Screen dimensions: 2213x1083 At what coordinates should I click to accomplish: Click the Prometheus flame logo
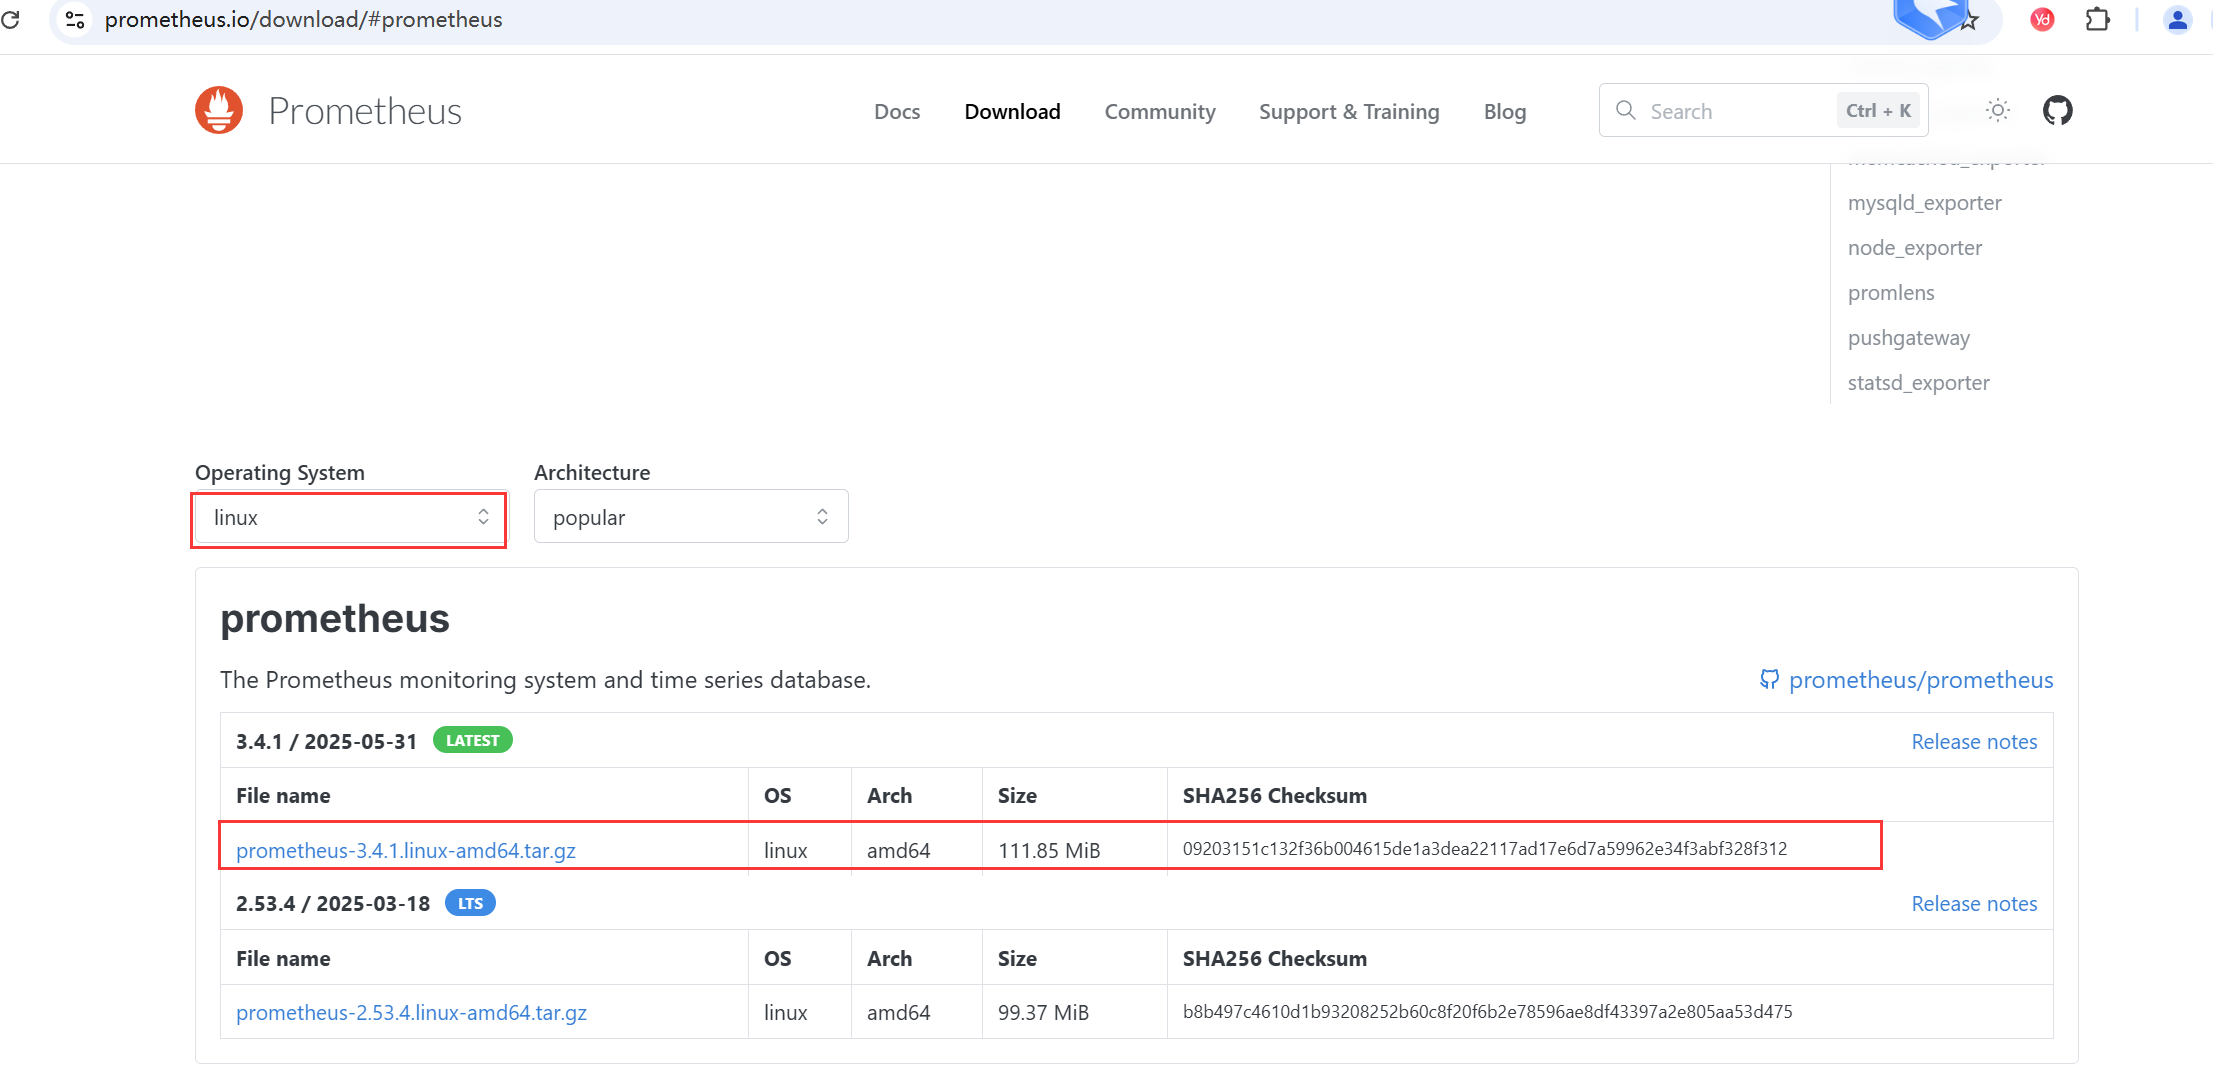(x=218, y=109)
